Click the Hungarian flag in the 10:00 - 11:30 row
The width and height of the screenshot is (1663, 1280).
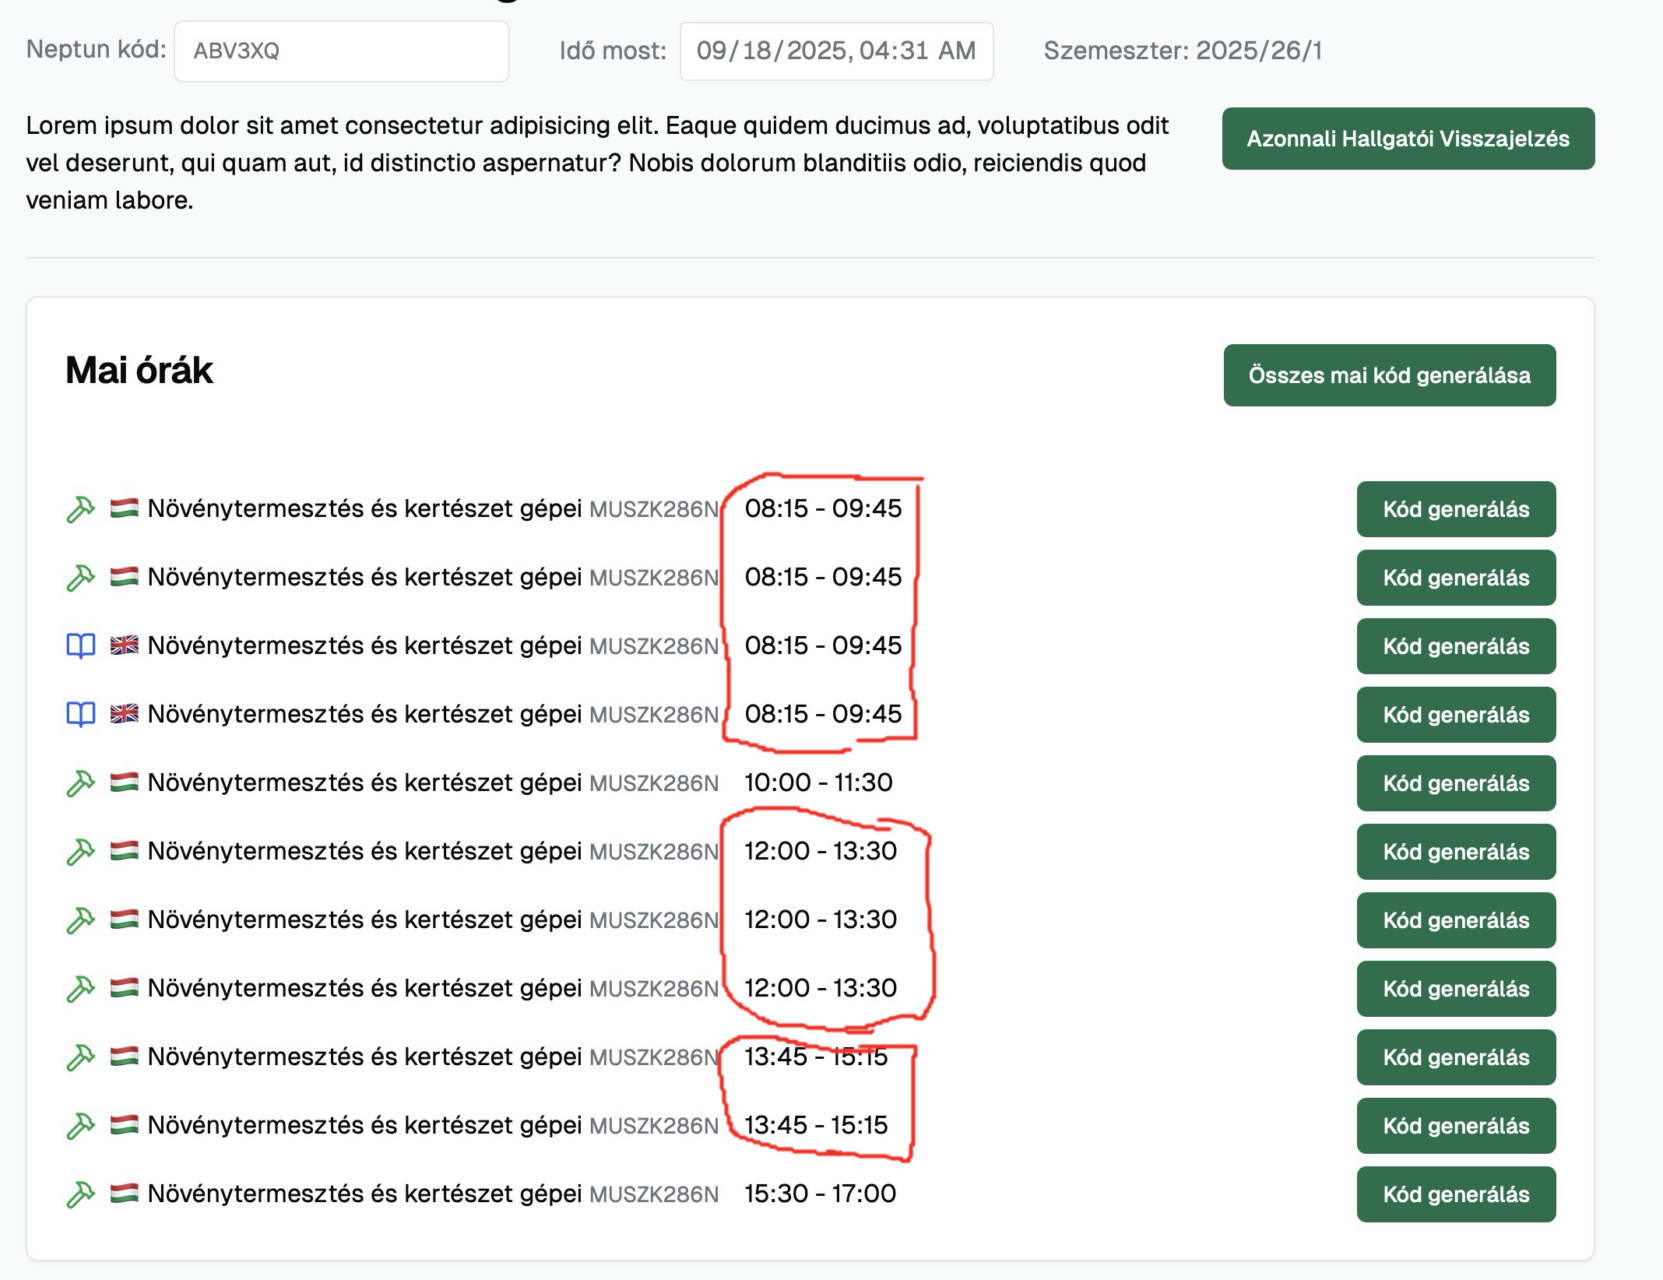click(124, 782)
